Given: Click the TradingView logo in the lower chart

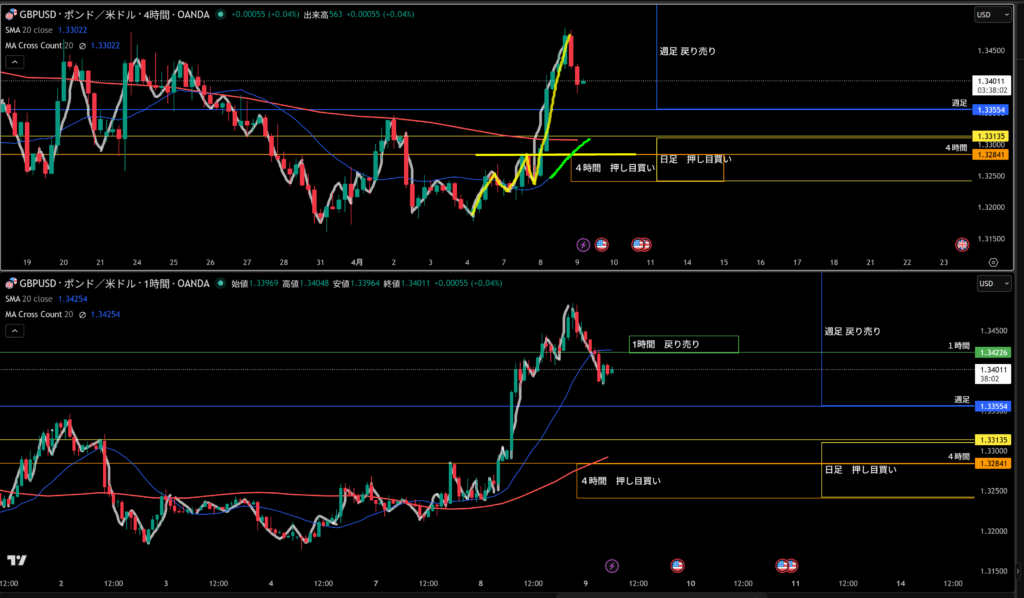Looking at the screenshot, I should (x=16, y=561).
